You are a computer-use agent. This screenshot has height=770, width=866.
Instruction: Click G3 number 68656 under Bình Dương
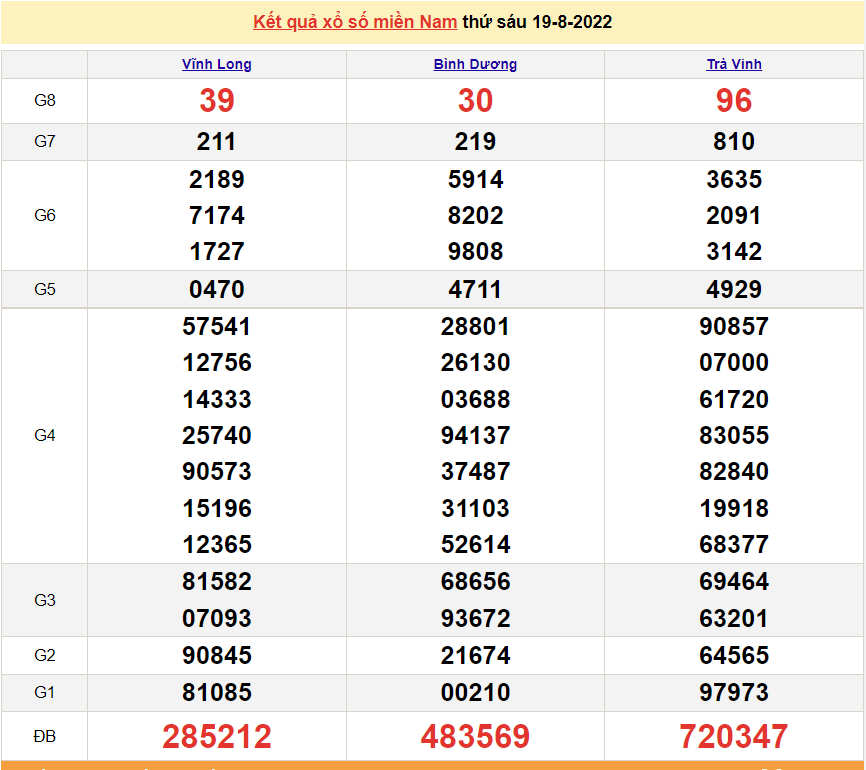(475, 582)
